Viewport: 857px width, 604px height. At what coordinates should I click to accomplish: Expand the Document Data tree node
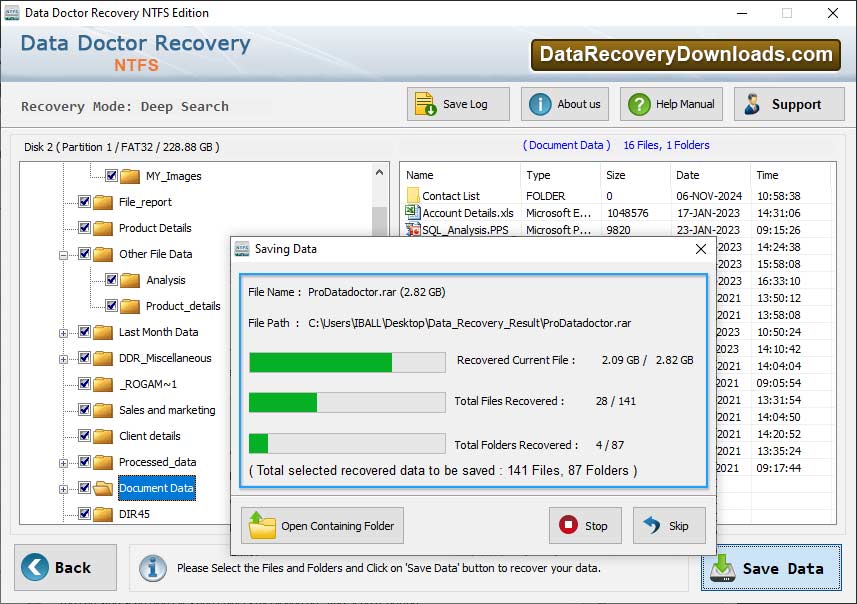tap(63, 489)
